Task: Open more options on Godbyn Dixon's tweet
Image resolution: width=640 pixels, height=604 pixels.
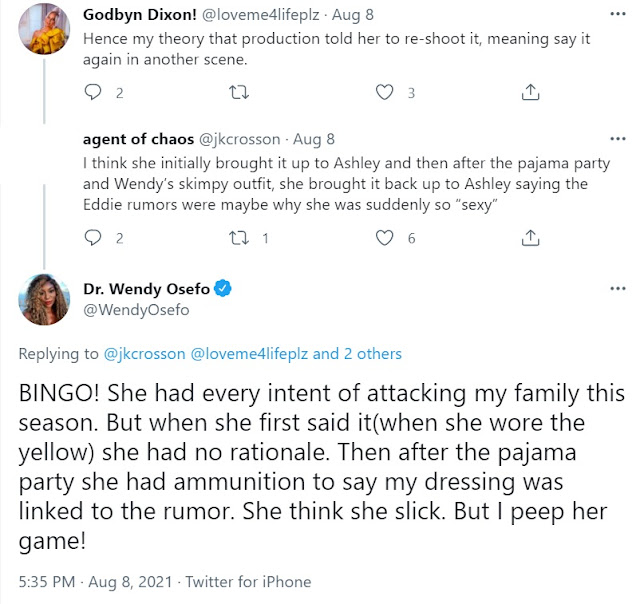Action: pyautogui.click(x=616, y=12)
